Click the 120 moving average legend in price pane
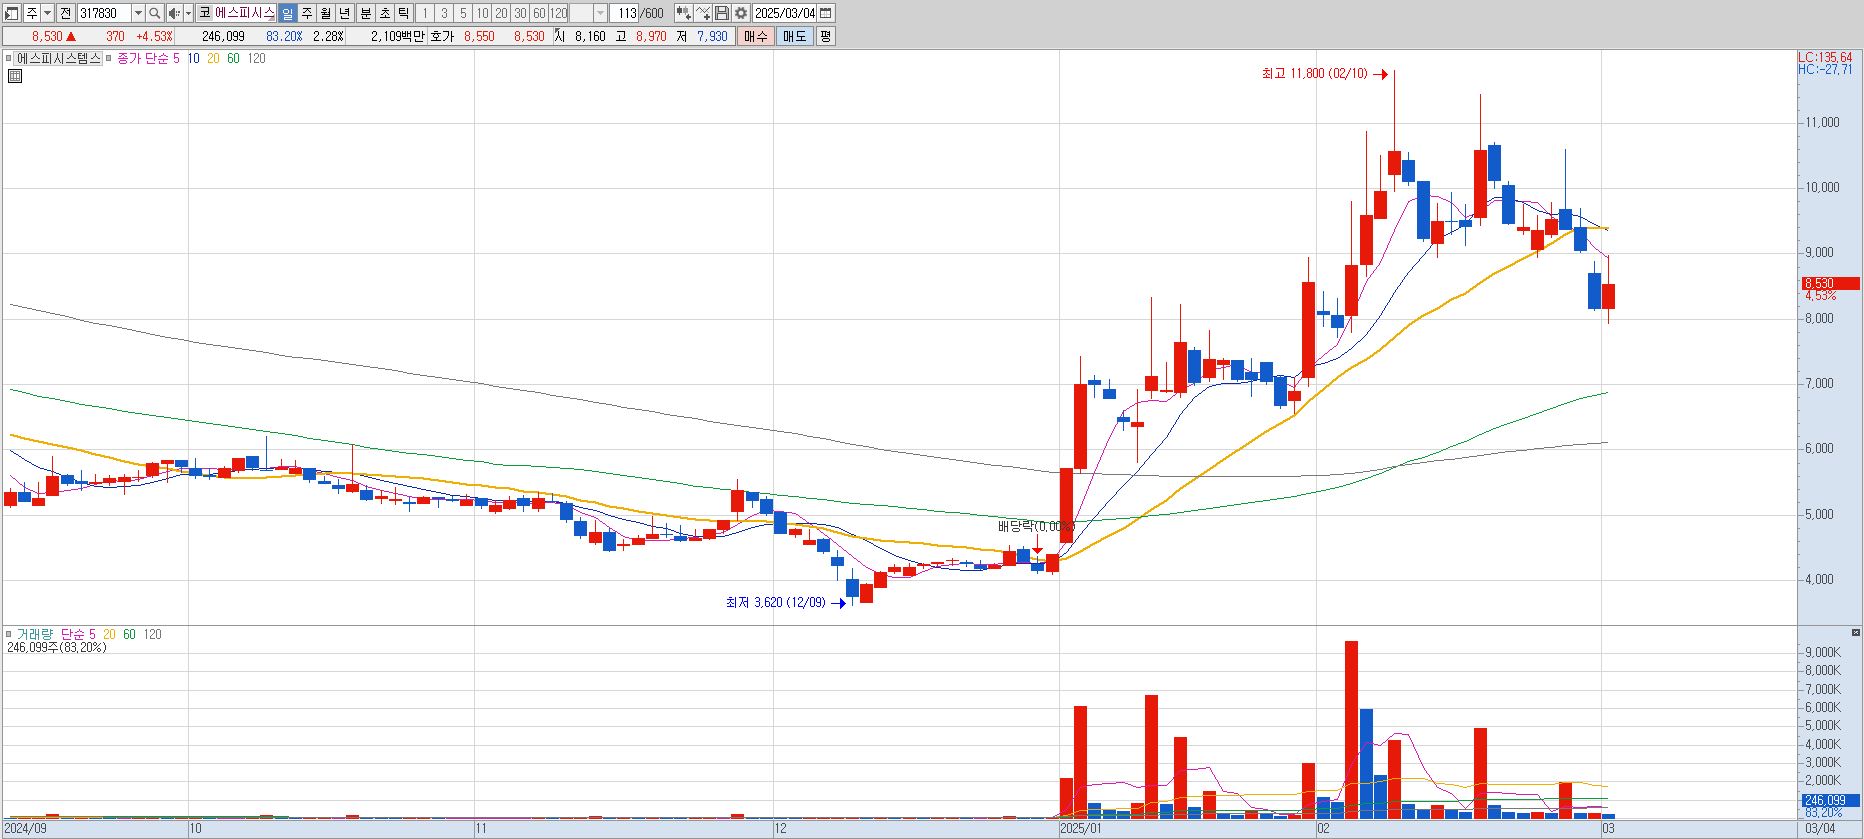The height and width of the screenshot is (839, 1864). coord(257,58)
